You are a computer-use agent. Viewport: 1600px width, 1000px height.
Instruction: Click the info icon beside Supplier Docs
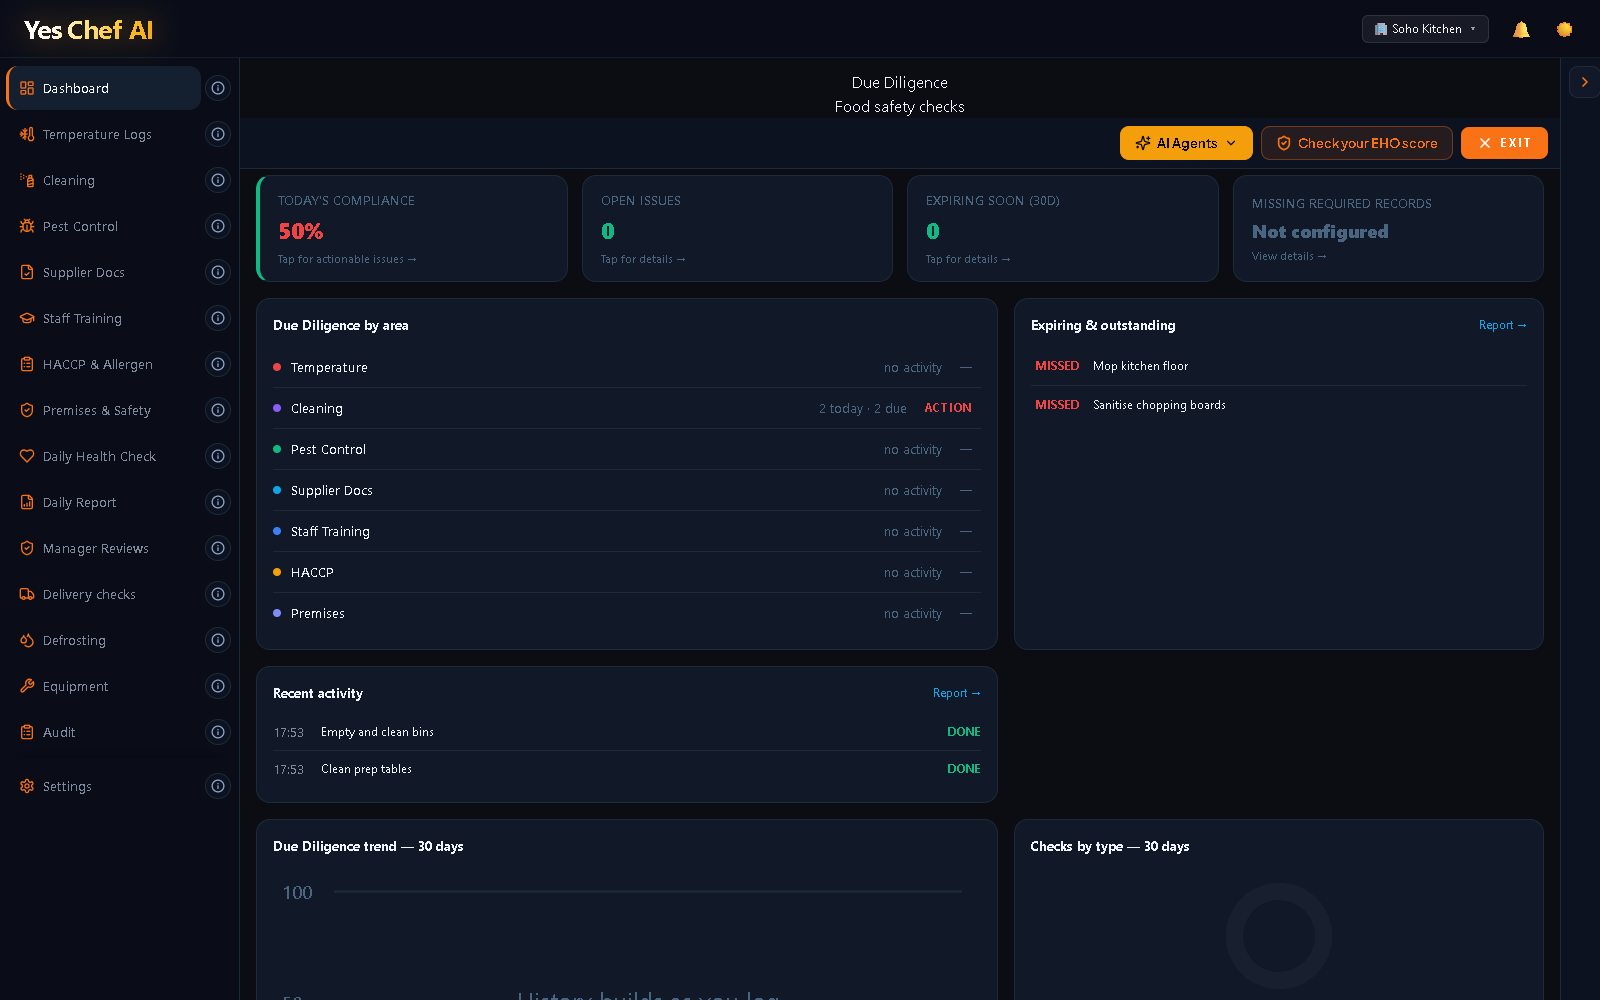(218, 272)
